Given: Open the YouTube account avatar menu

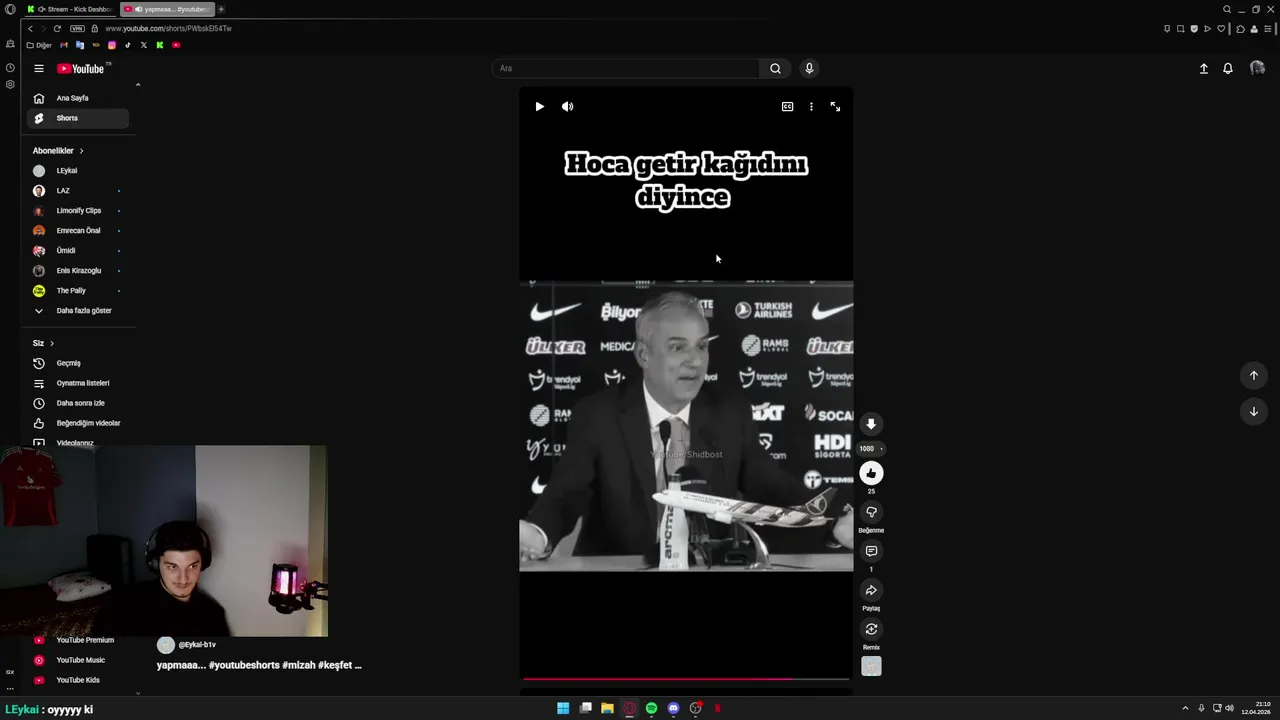Looking at the screenshot, I should tap(1257, 69).
